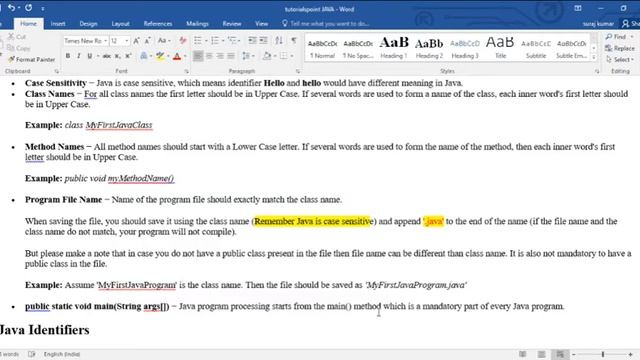The width and height of the screenshot is (640, 360).
Task: Apply paragraph shading
Action: click(267, 56)
